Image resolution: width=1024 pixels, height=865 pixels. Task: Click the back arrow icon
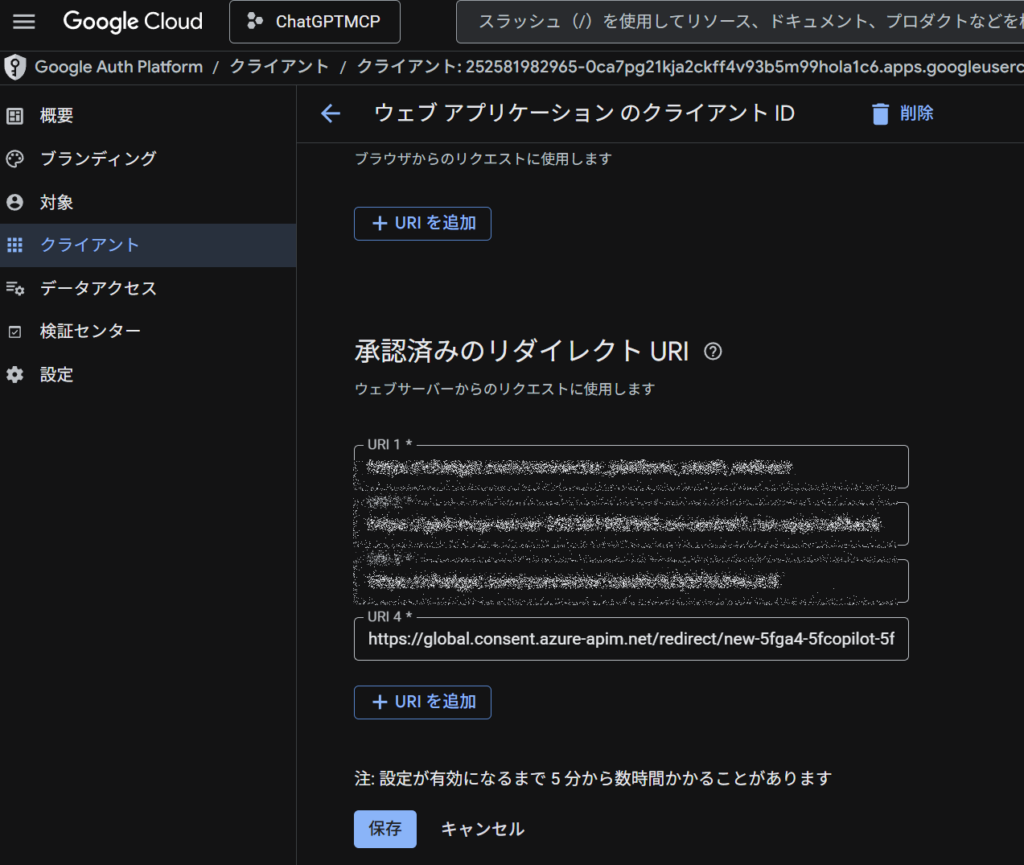coord(330,114)
